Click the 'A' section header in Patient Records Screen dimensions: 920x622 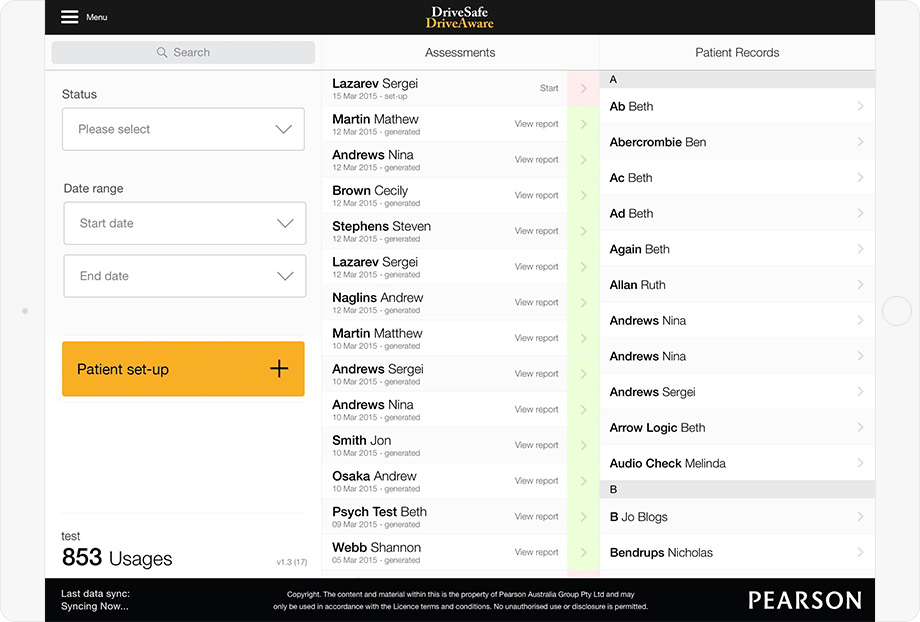click(x=737, y=80)
